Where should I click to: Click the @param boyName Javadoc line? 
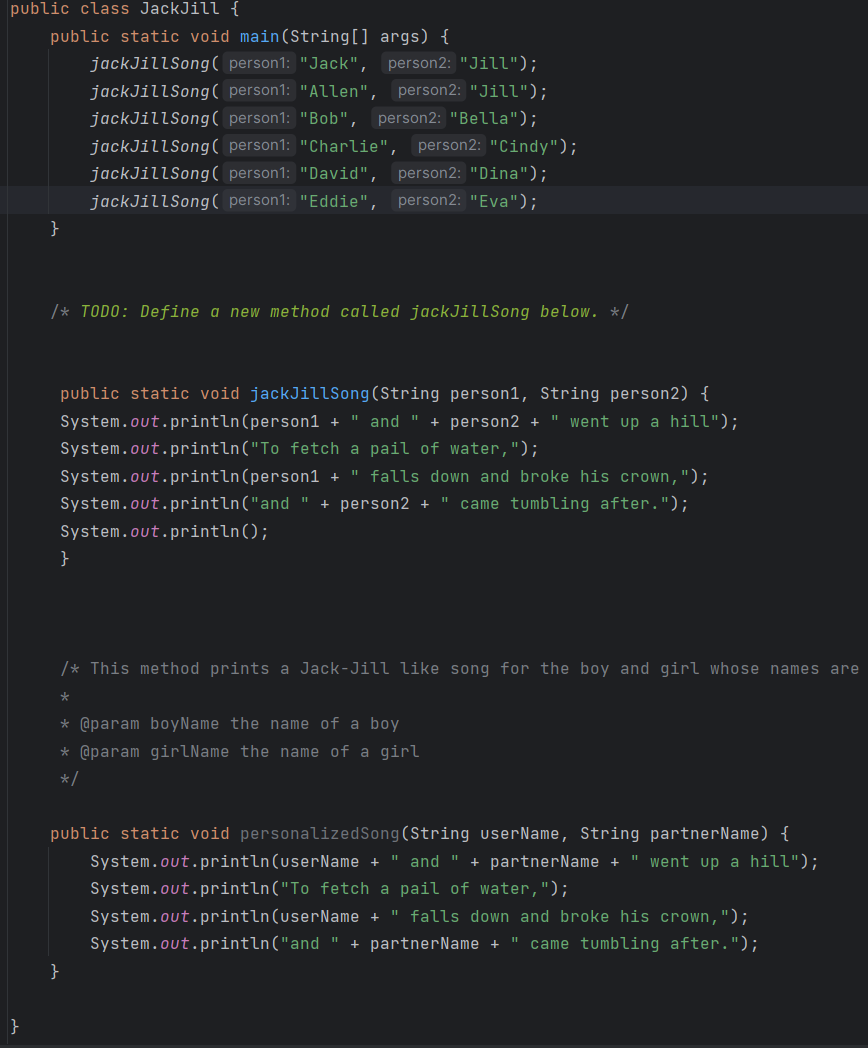pos(230,723)
